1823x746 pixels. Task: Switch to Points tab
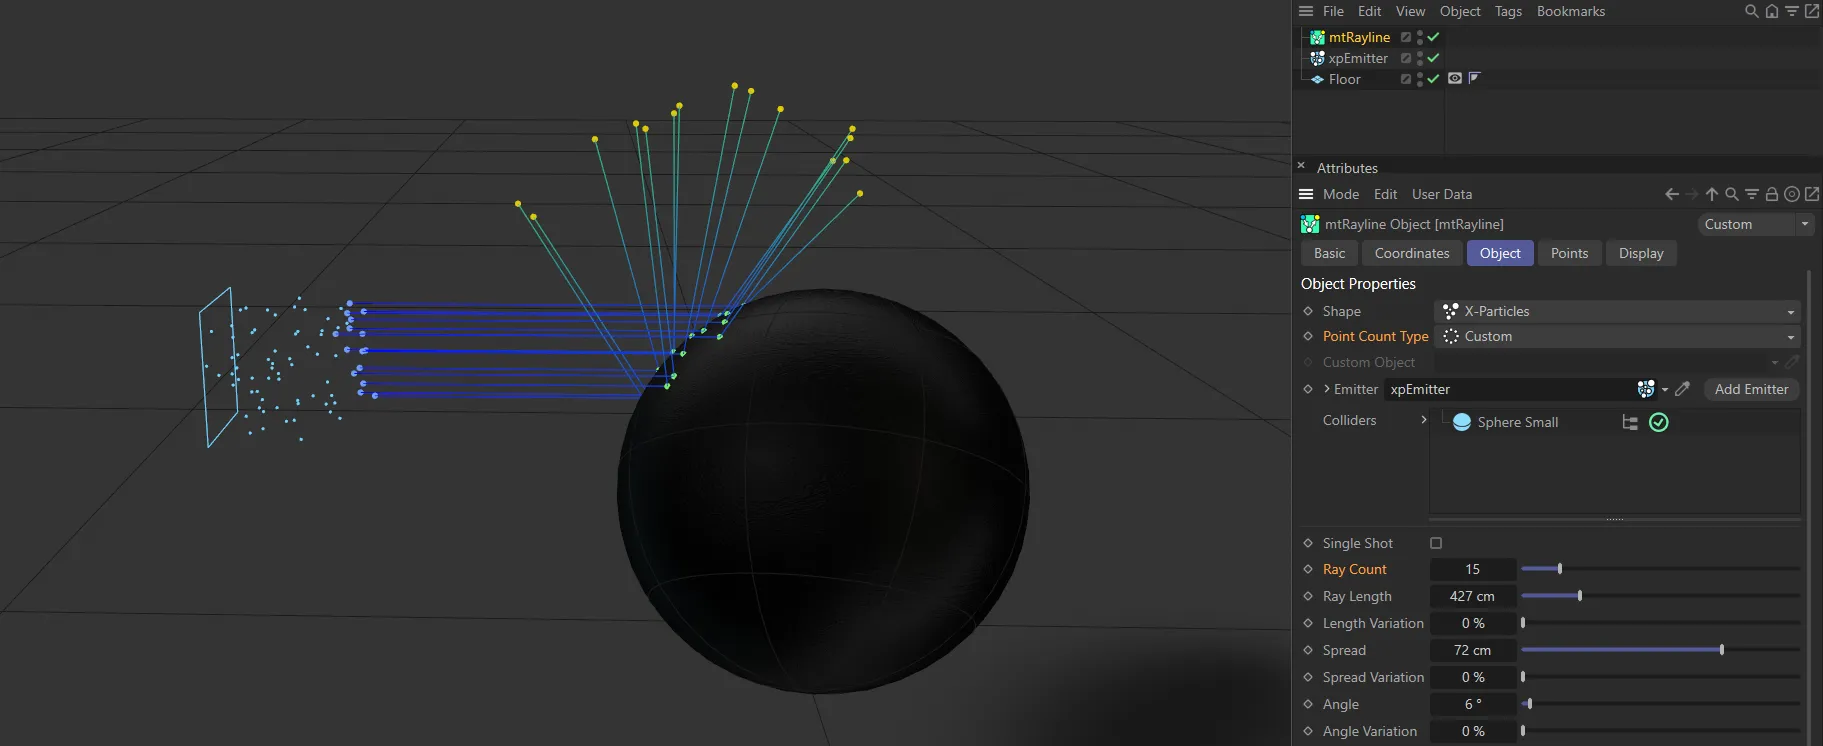(1569, 253)
